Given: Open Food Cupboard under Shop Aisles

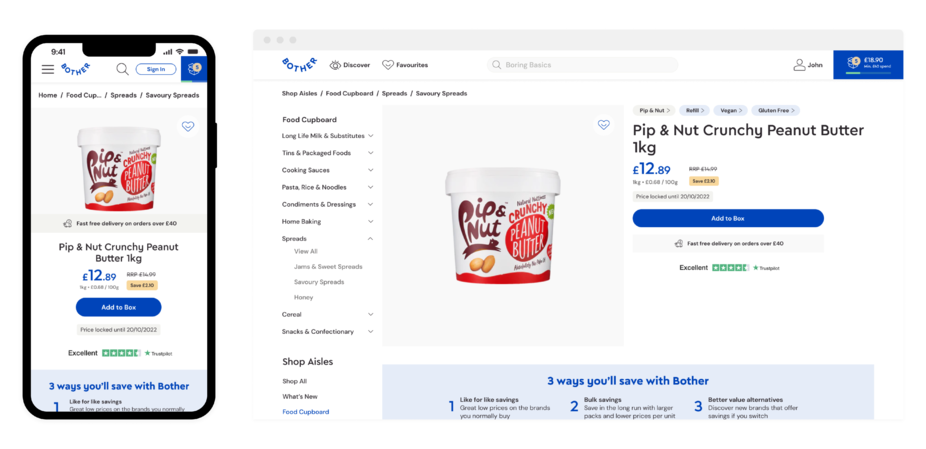Looking at the screenshot, I should point(305,412).
